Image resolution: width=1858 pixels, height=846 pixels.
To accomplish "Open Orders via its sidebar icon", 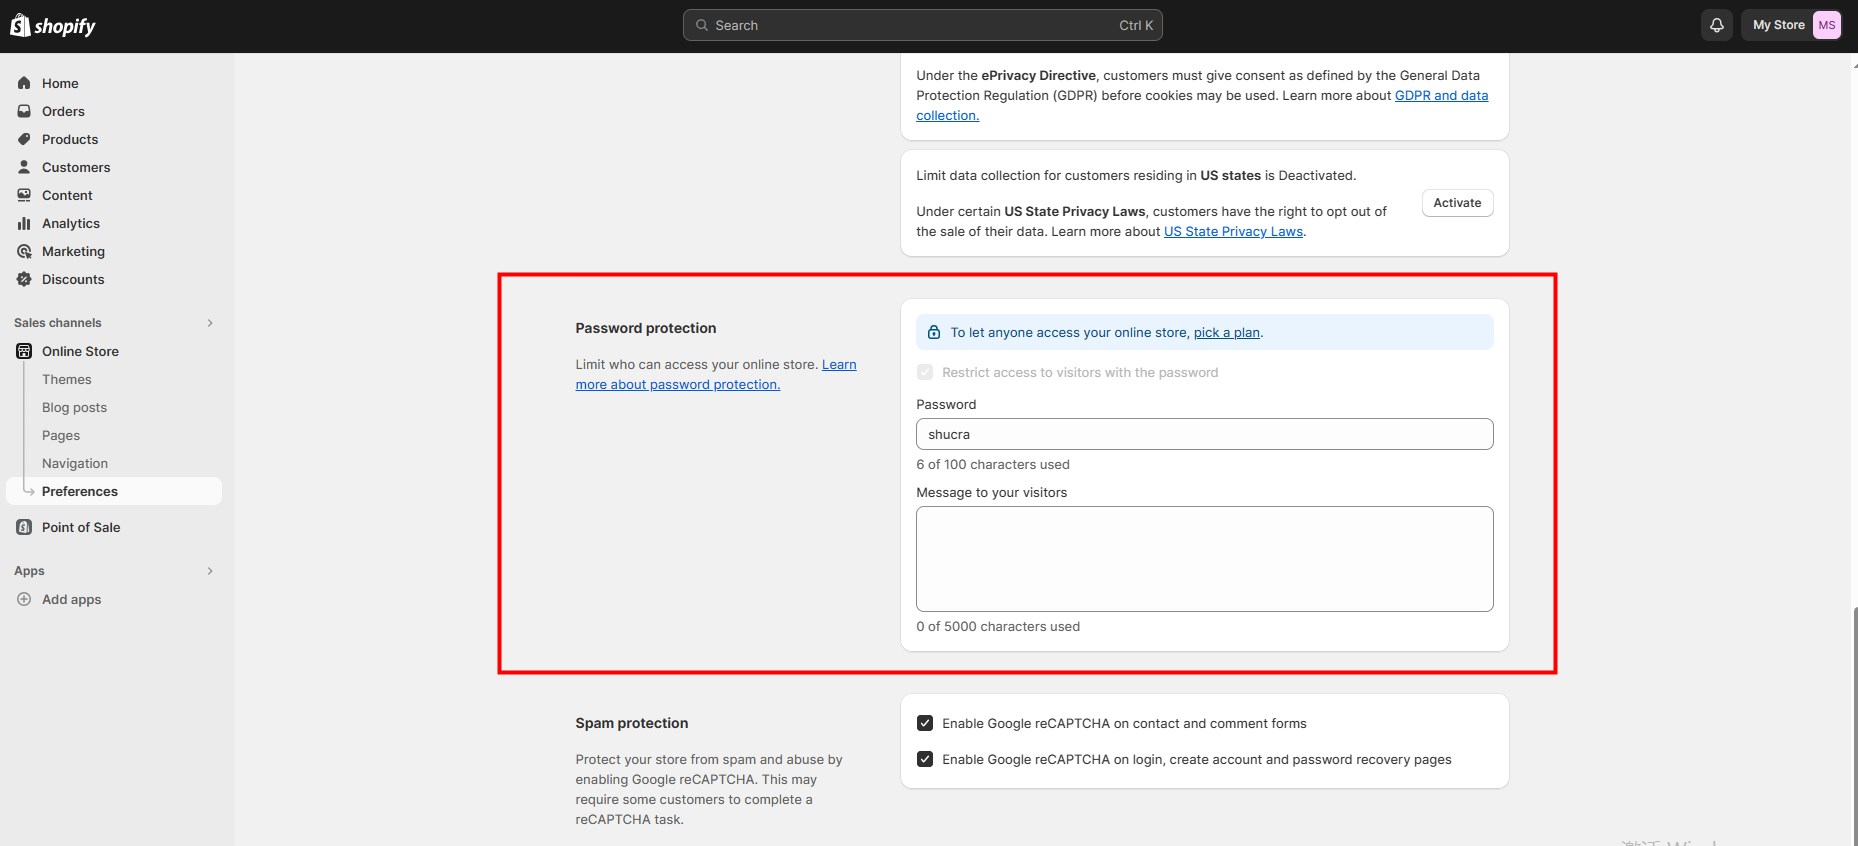I will [x=24, y=111].
